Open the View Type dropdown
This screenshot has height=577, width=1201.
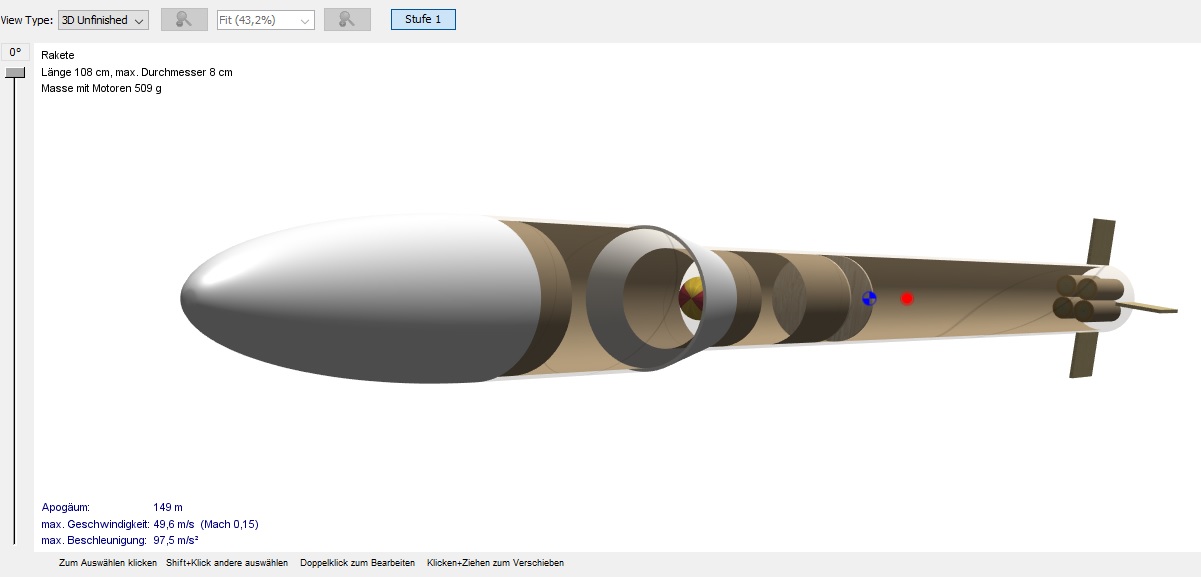(x=104, y=20)
